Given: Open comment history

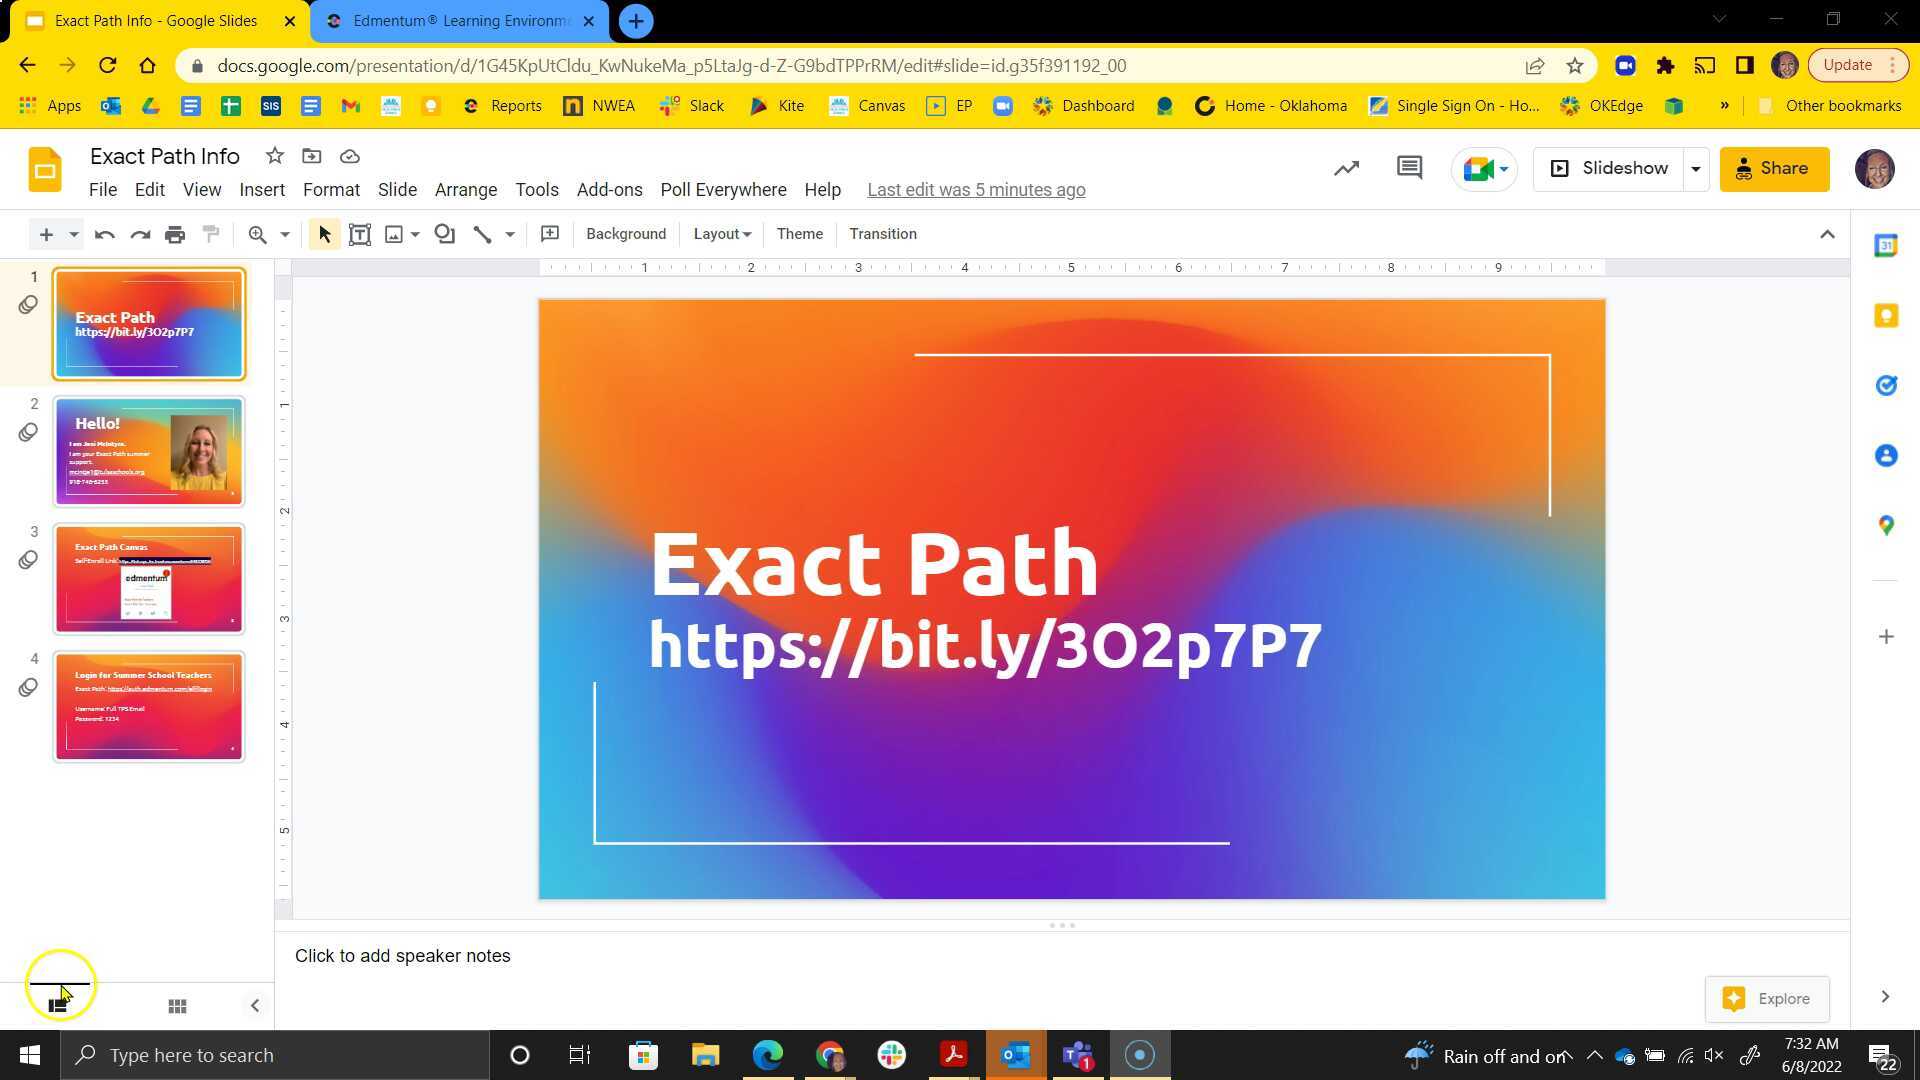Looking at the screenshot, I should [1409, 168].
